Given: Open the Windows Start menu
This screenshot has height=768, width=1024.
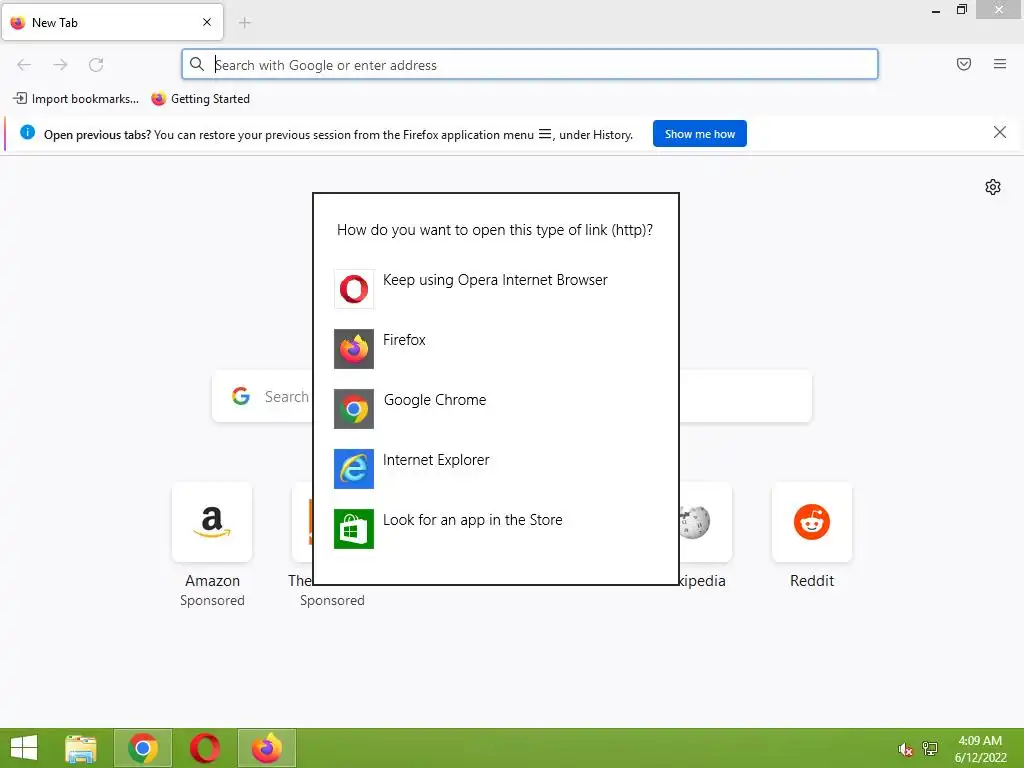Looking at the screenshot, I should coord(24,748).
